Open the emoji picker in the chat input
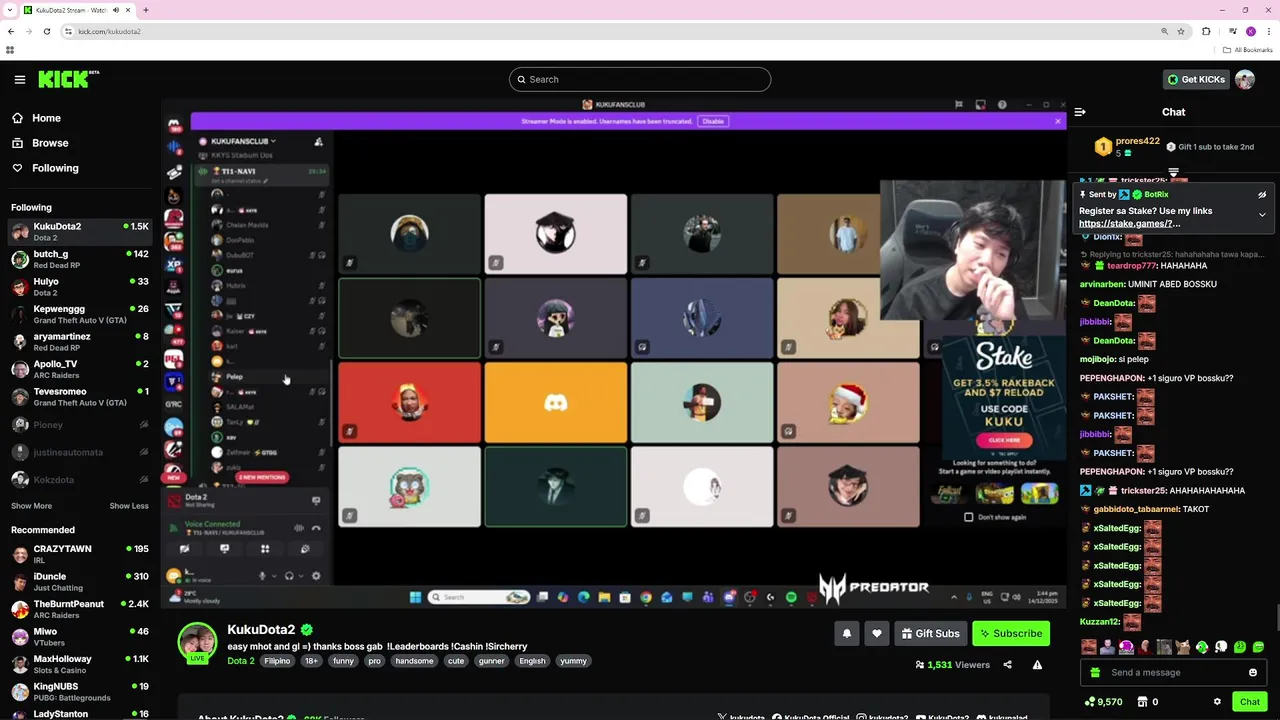This screenshot has height=720, width=1280. click(x=1253, y=673)
